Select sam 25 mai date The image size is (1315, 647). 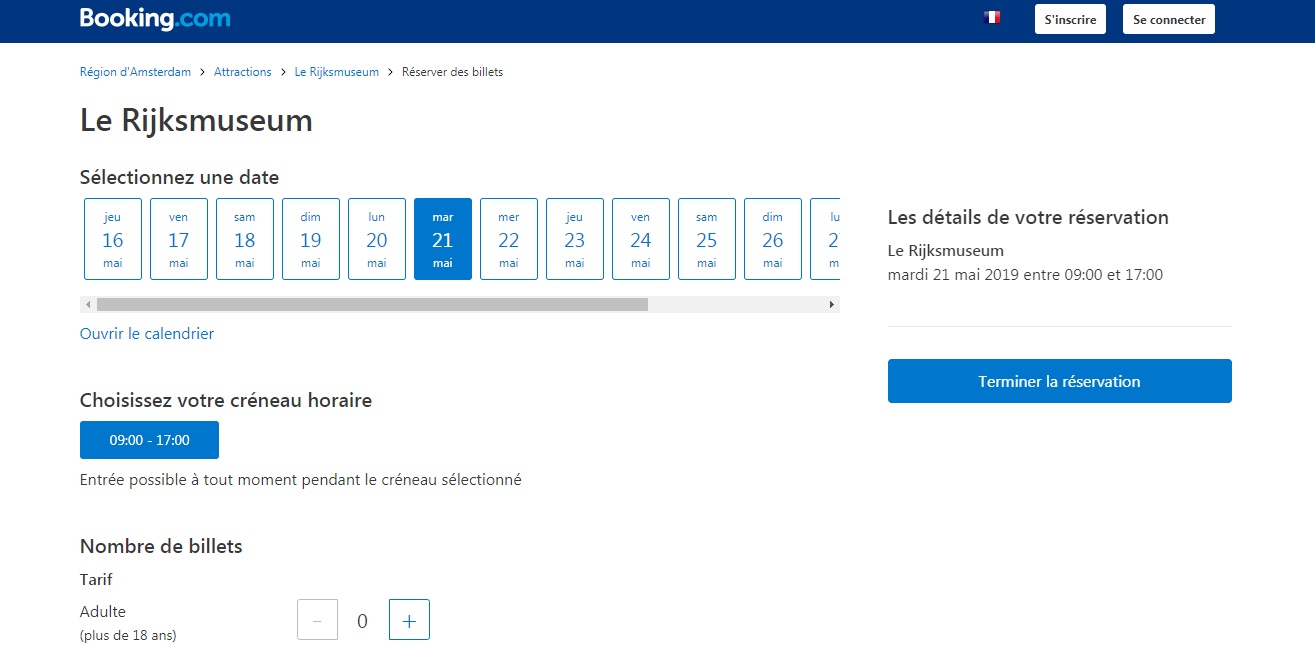point(707,239)
